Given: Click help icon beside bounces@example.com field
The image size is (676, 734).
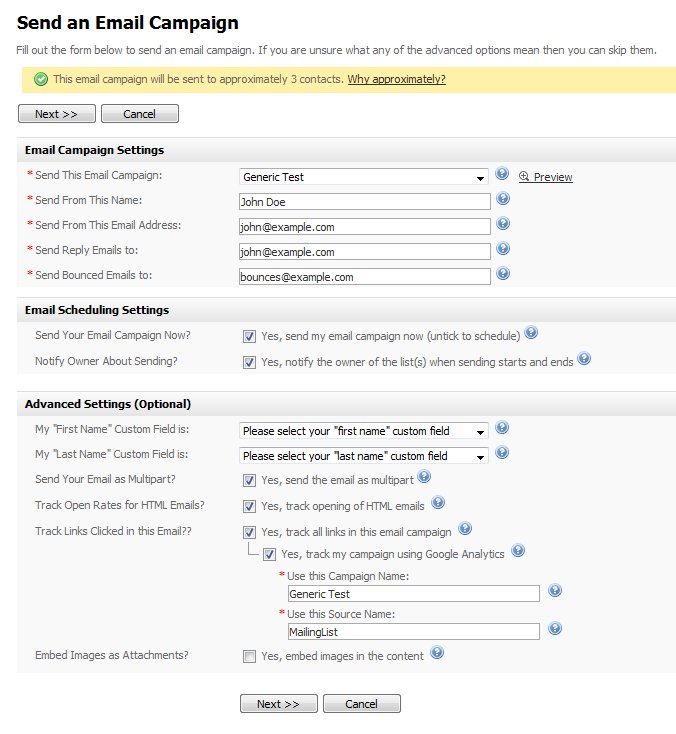Looking at the screenshot, I should (503, 273).
